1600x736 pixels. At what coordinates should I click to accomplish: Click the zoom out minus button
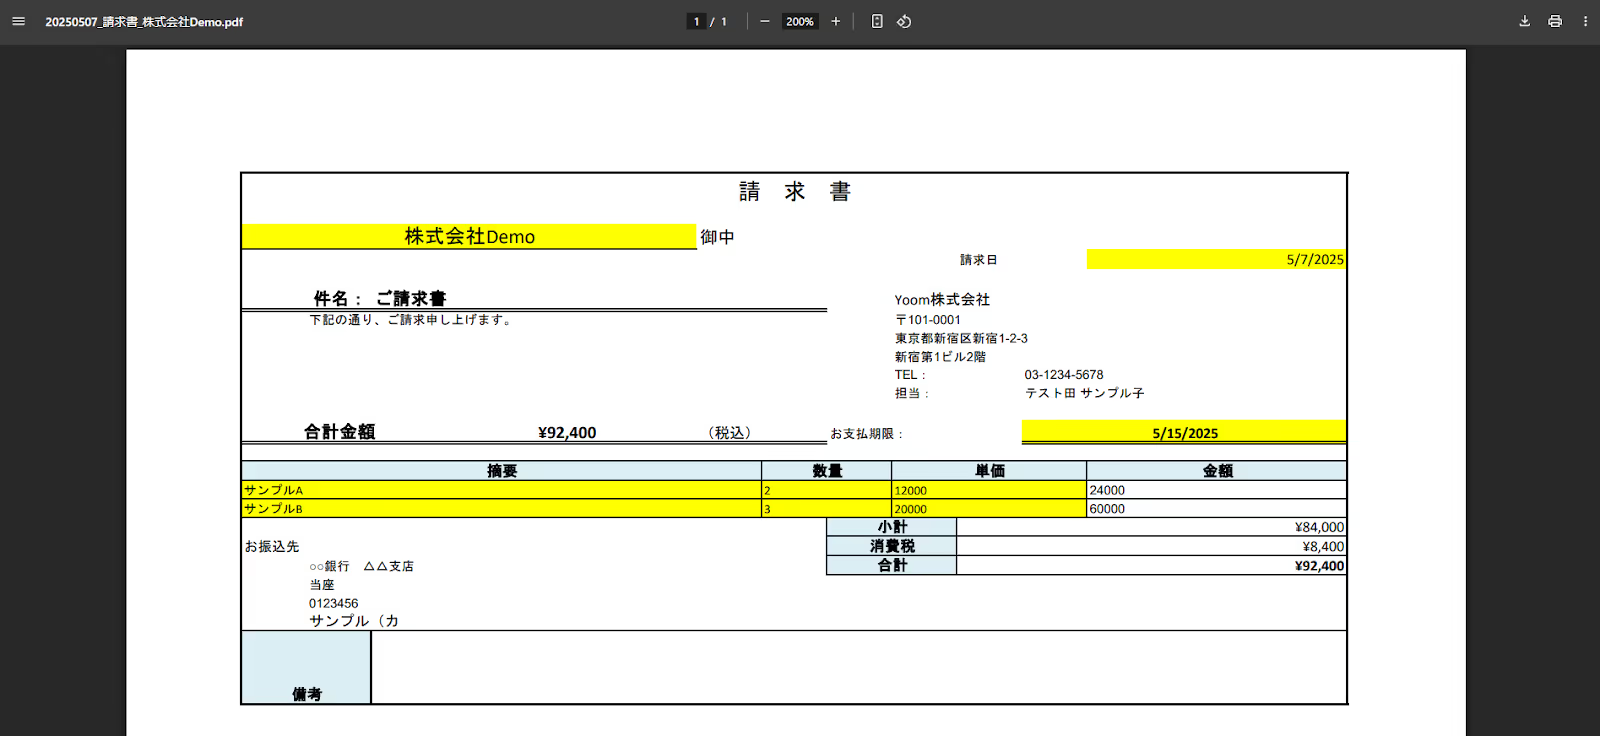point(765,21)
